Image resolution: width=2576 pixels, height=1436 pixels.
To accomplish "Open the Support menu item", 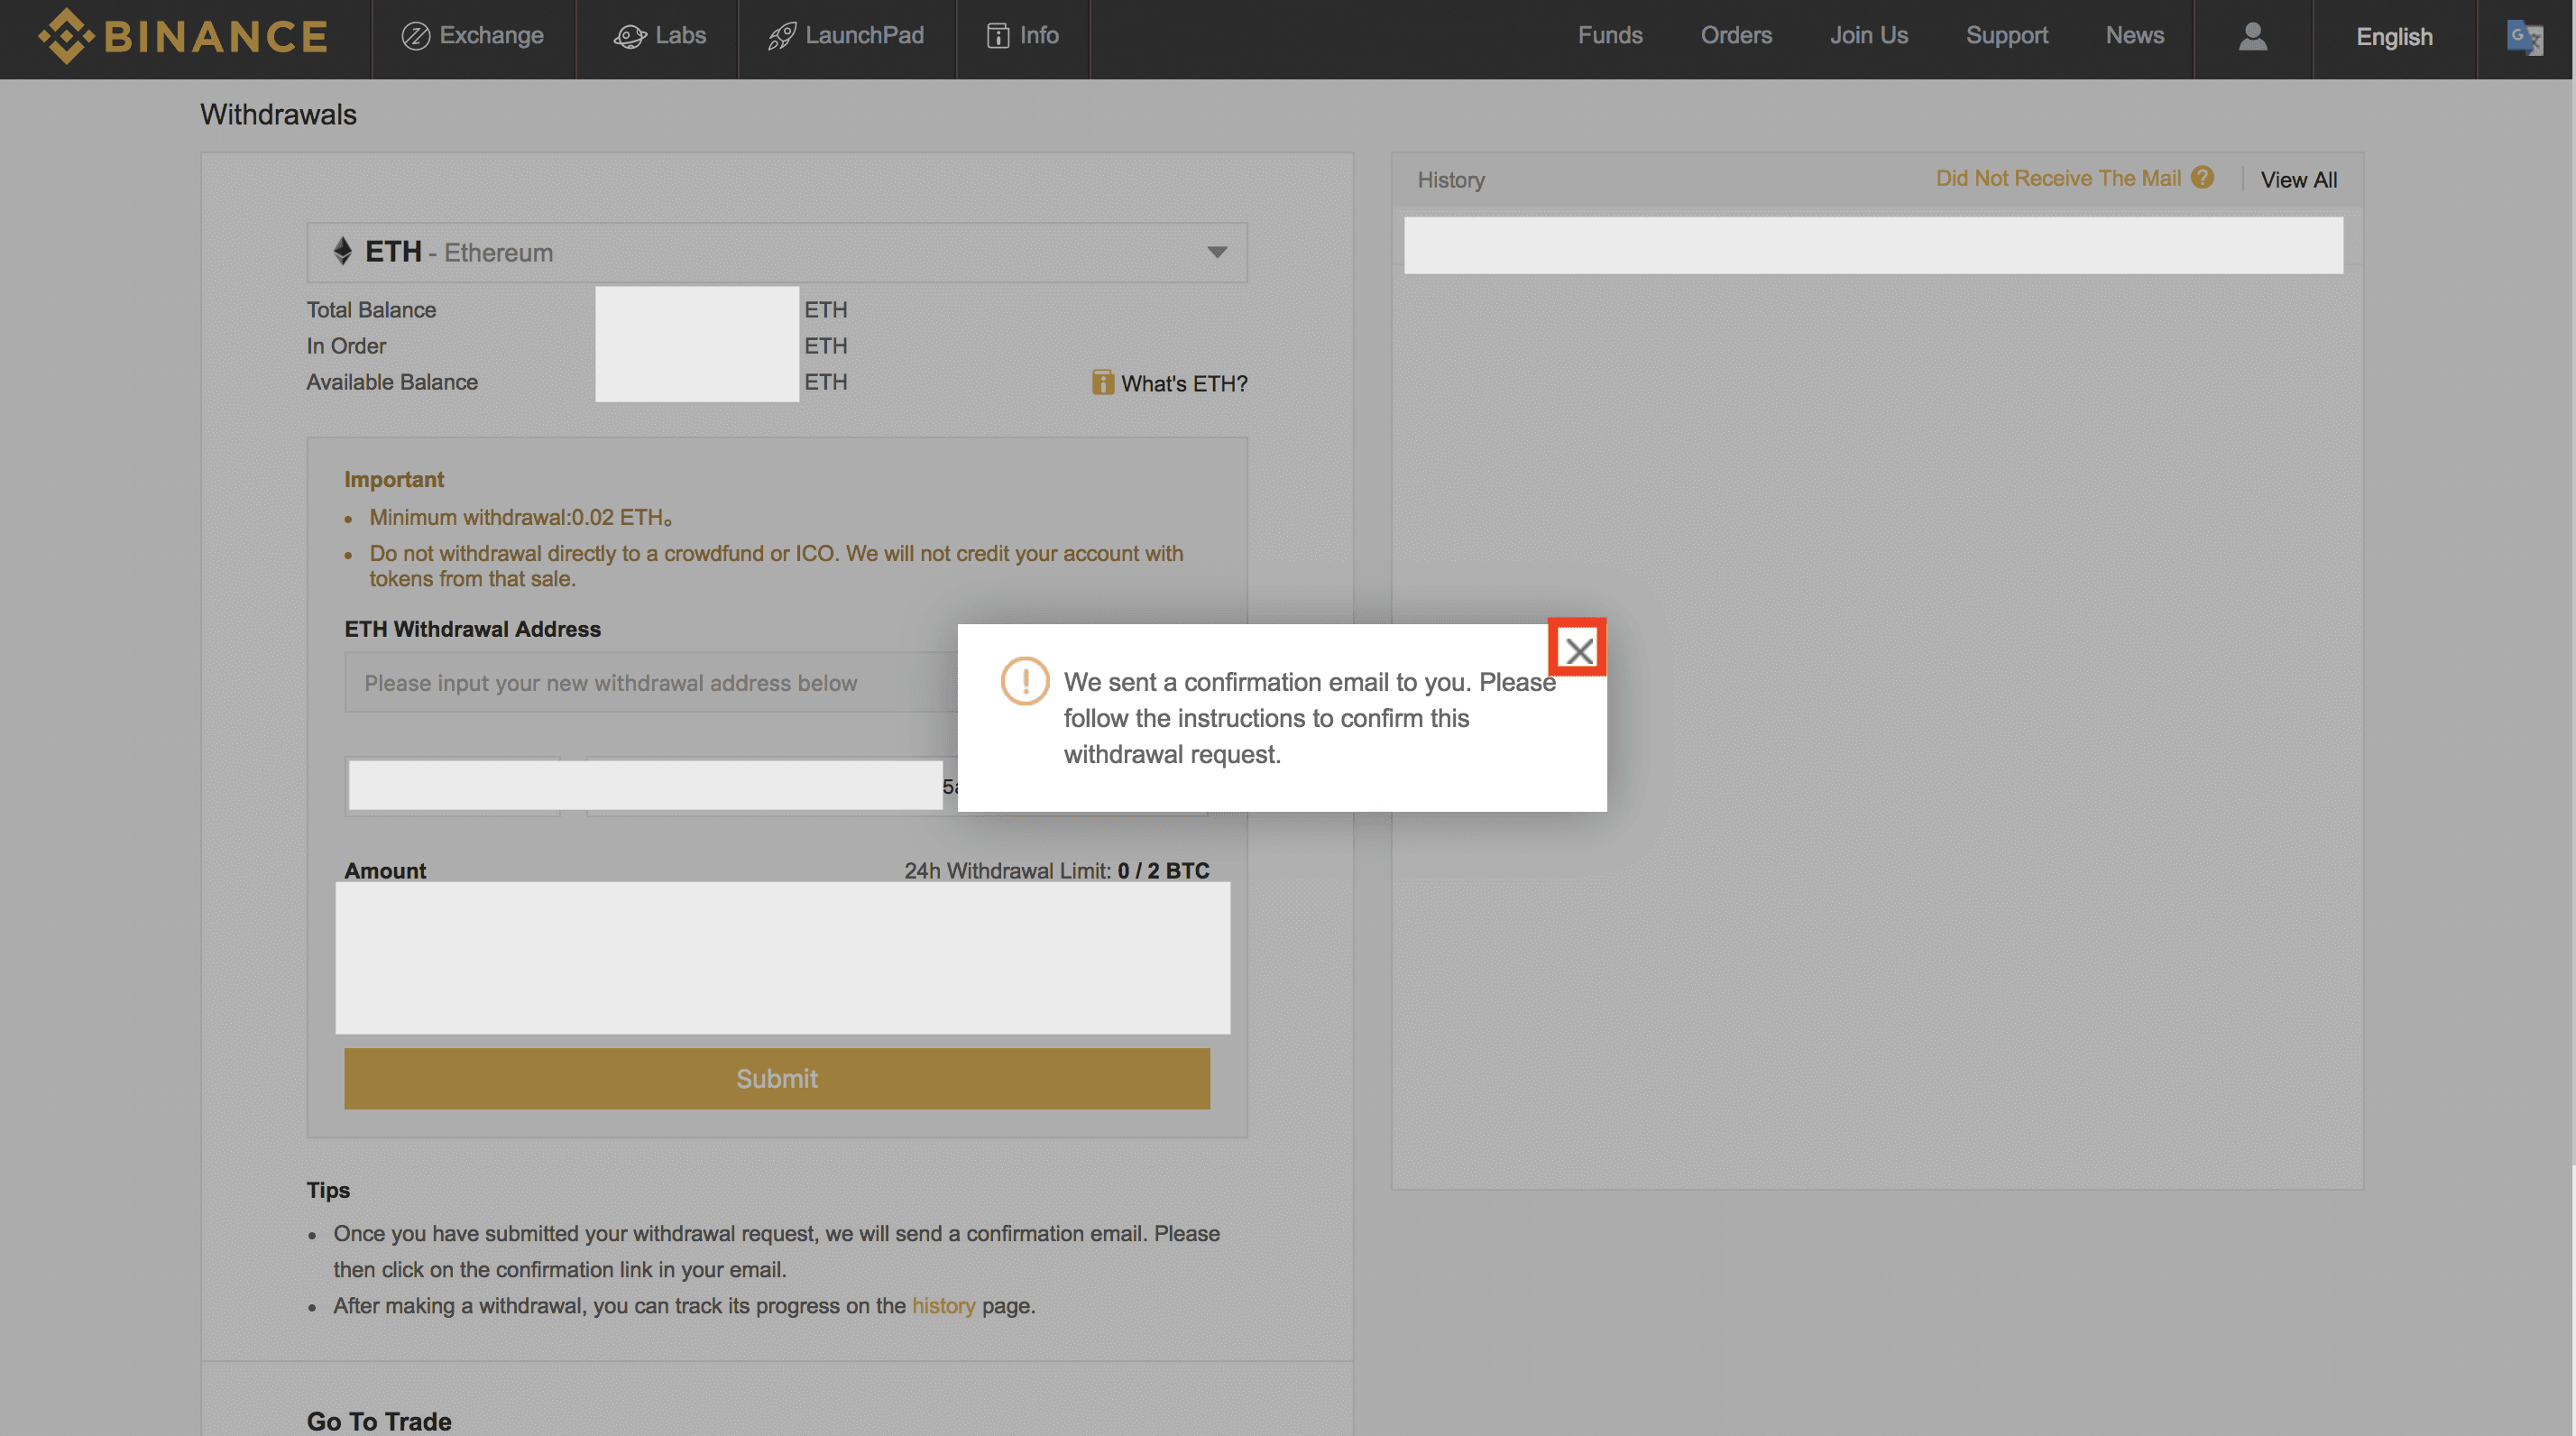I will [x=2006, y=36].
